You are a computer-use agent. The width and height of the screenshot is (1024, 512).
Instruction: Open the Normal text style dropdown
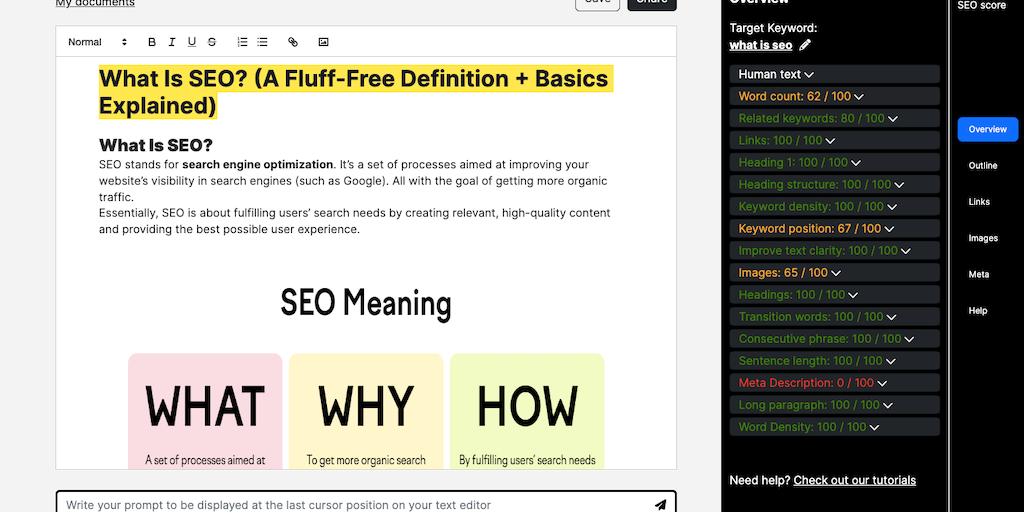97,42
